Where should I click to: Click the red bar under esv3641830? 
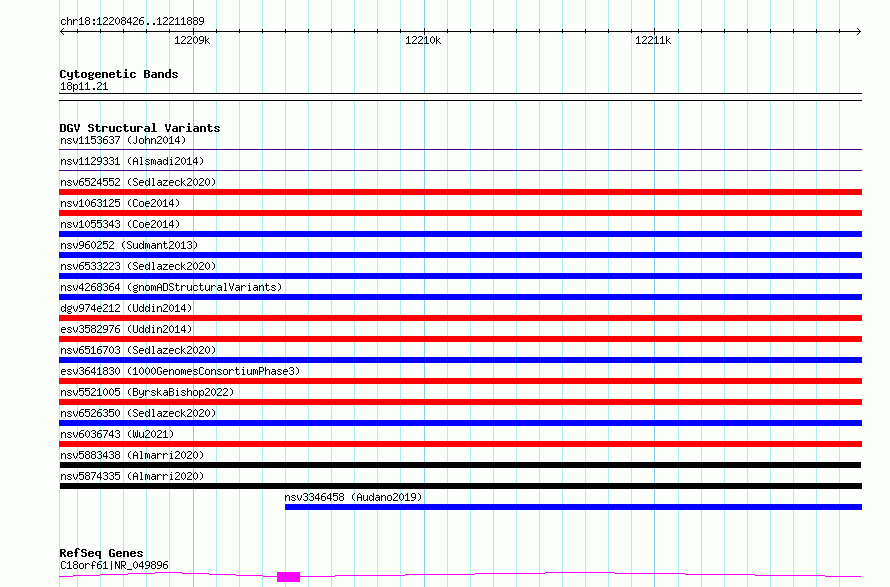pos(460,381)
